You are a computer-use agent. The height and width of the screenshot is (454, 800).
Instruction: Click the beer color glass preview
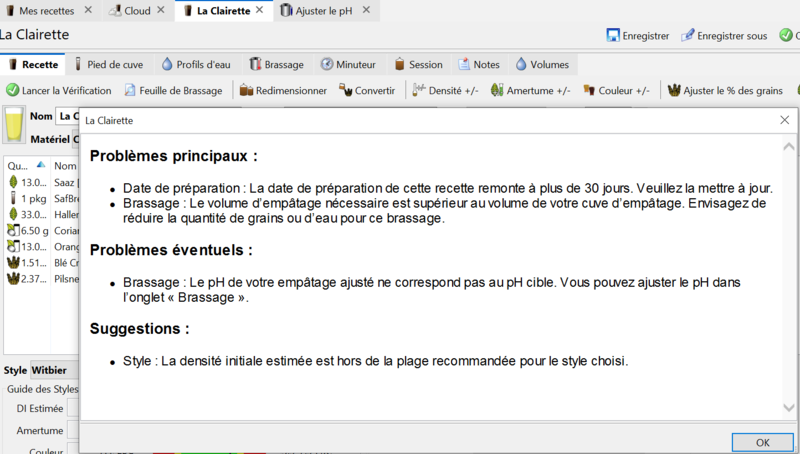pyautogui.click(x=14, y=125)
